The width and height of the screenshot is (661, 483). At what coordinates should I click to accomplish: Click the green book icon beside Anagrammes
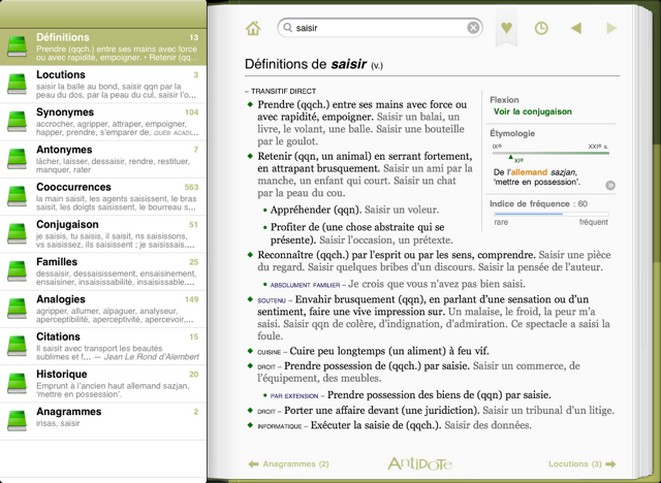pyautogui.click(x=17, y=421)
